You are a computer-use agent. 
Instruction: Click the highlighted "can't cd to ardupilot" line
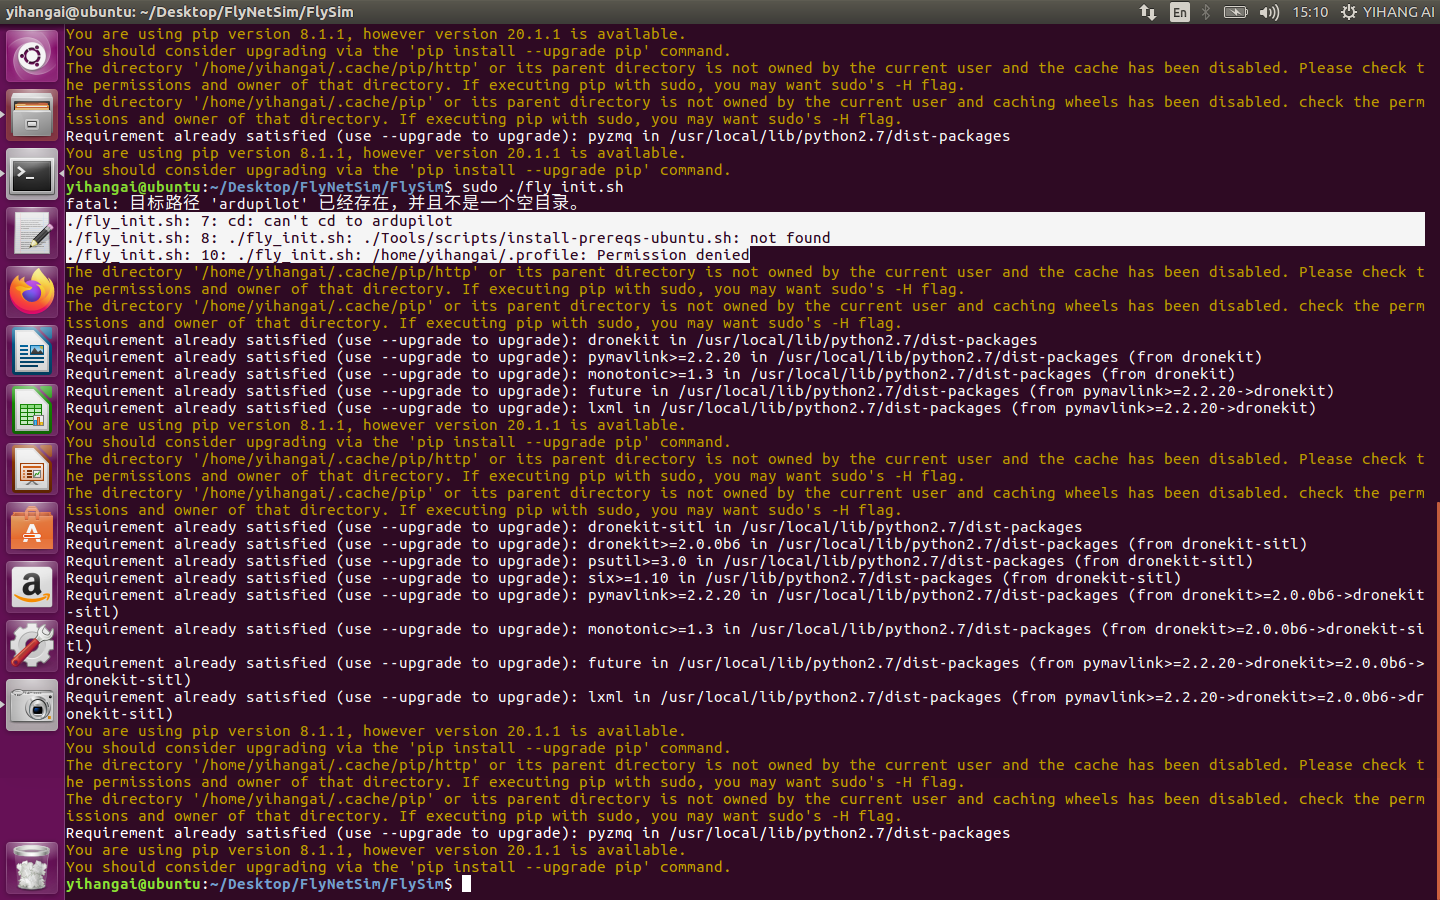click(259, 221)
